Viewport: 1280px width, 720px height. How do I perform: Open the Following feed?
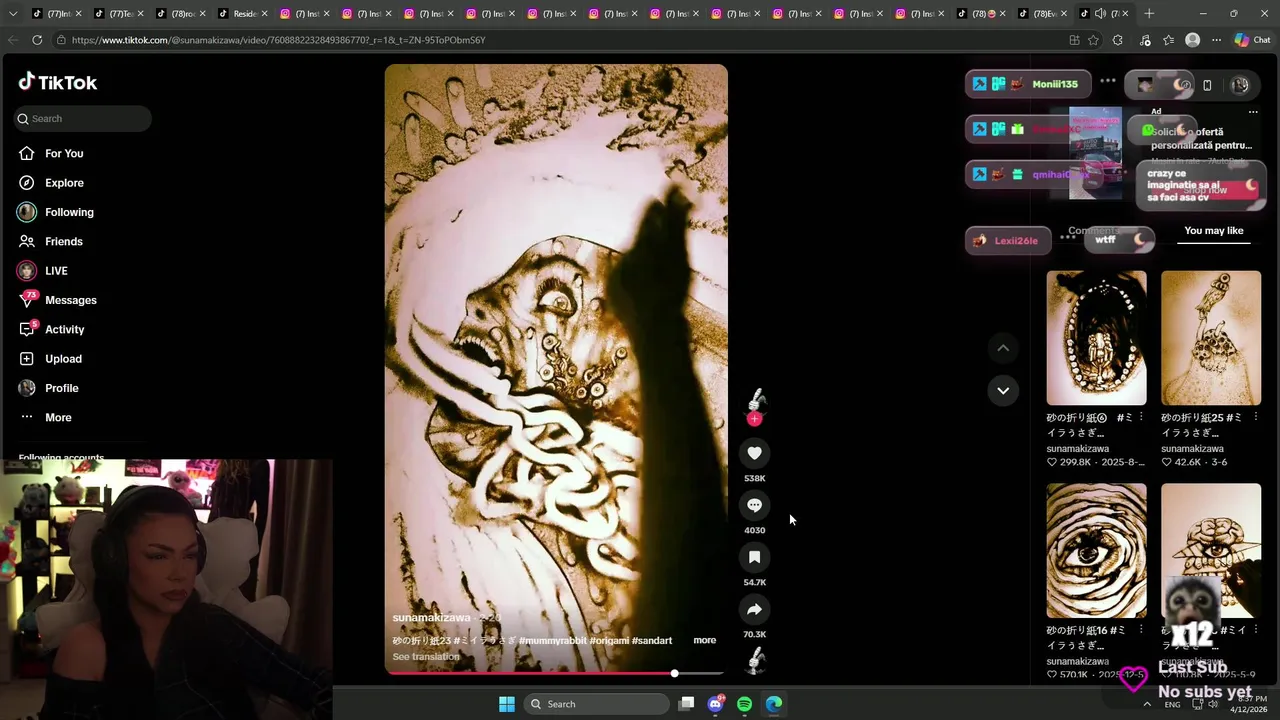(69, 212)
